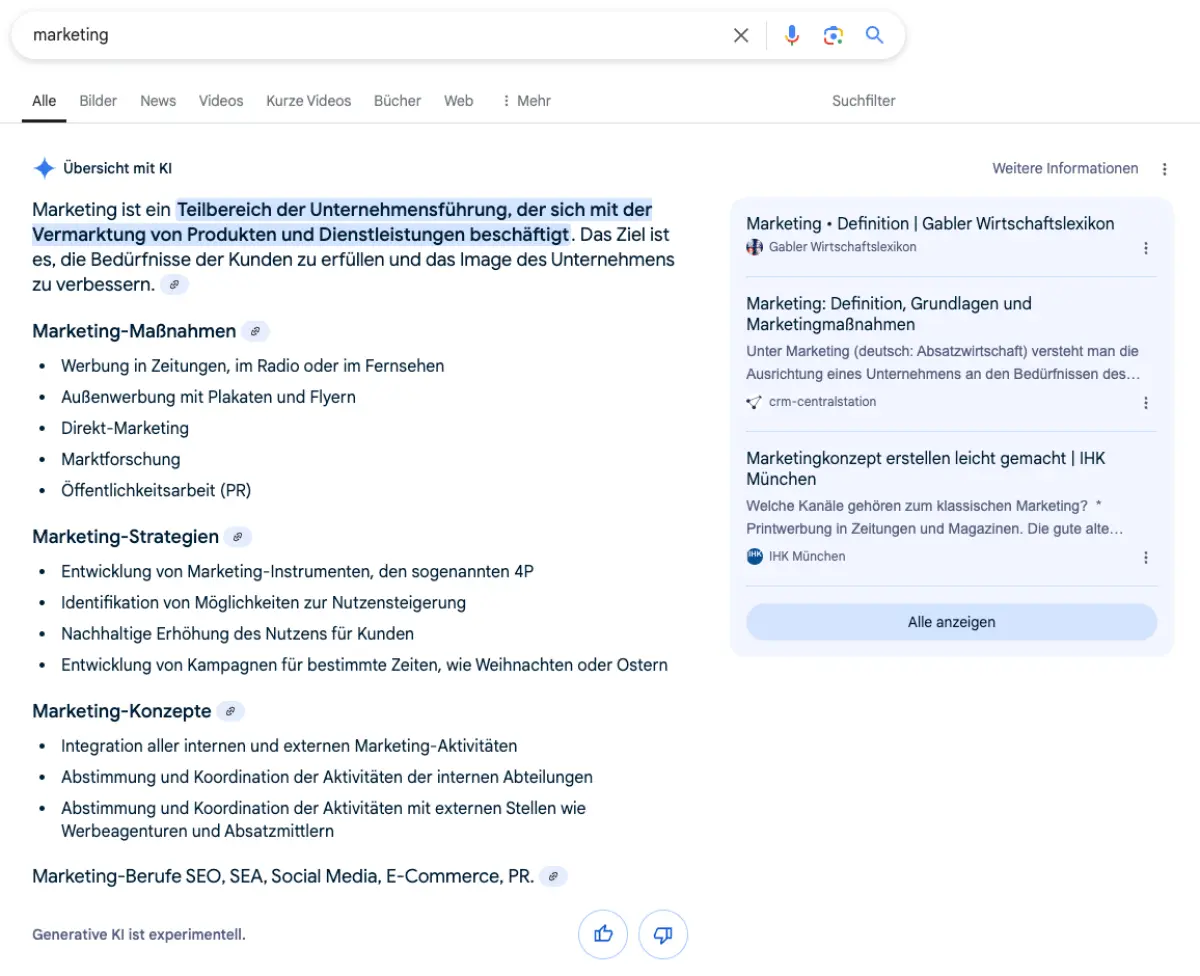
Task: Open the source link chip after 'zu verbessern.'
Action: coord(175,285)
